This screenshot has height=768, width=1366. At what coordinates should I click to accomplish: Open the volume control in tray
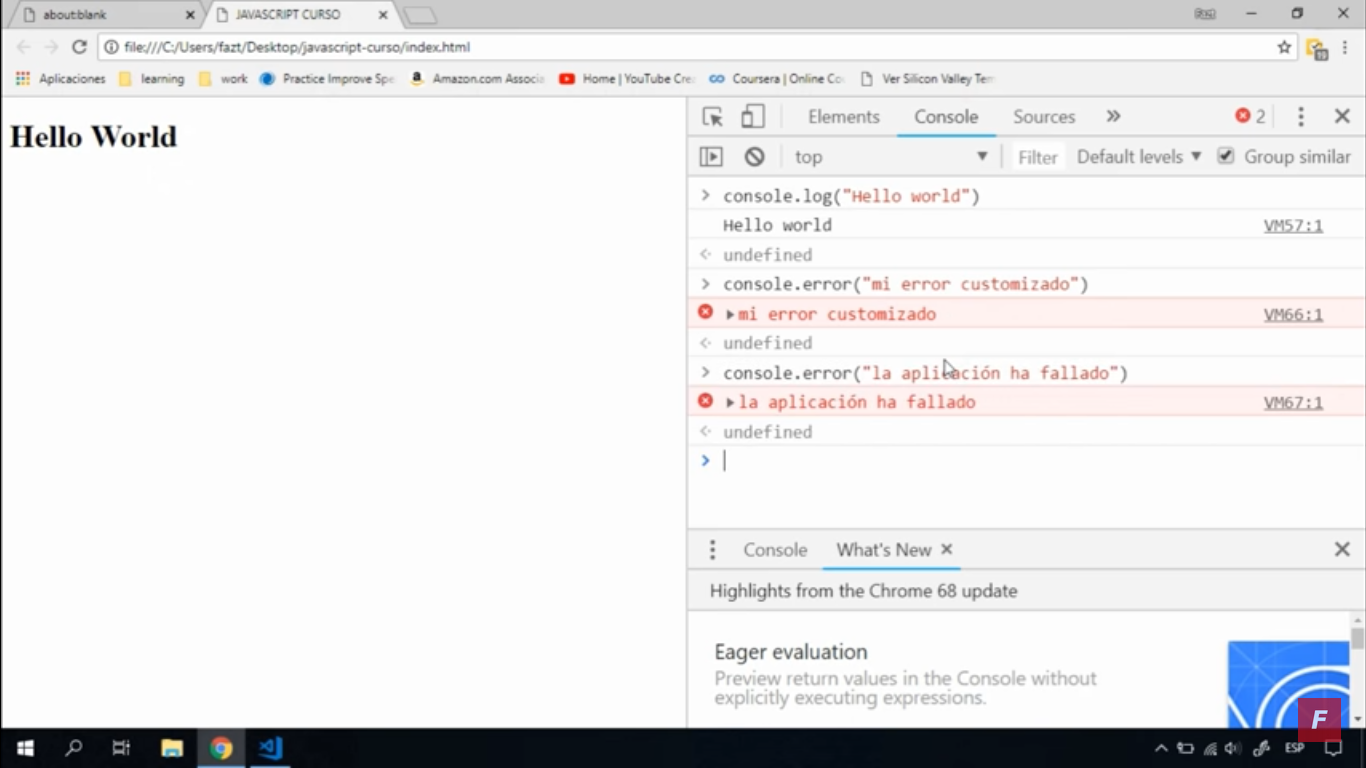click(1232, 748)
